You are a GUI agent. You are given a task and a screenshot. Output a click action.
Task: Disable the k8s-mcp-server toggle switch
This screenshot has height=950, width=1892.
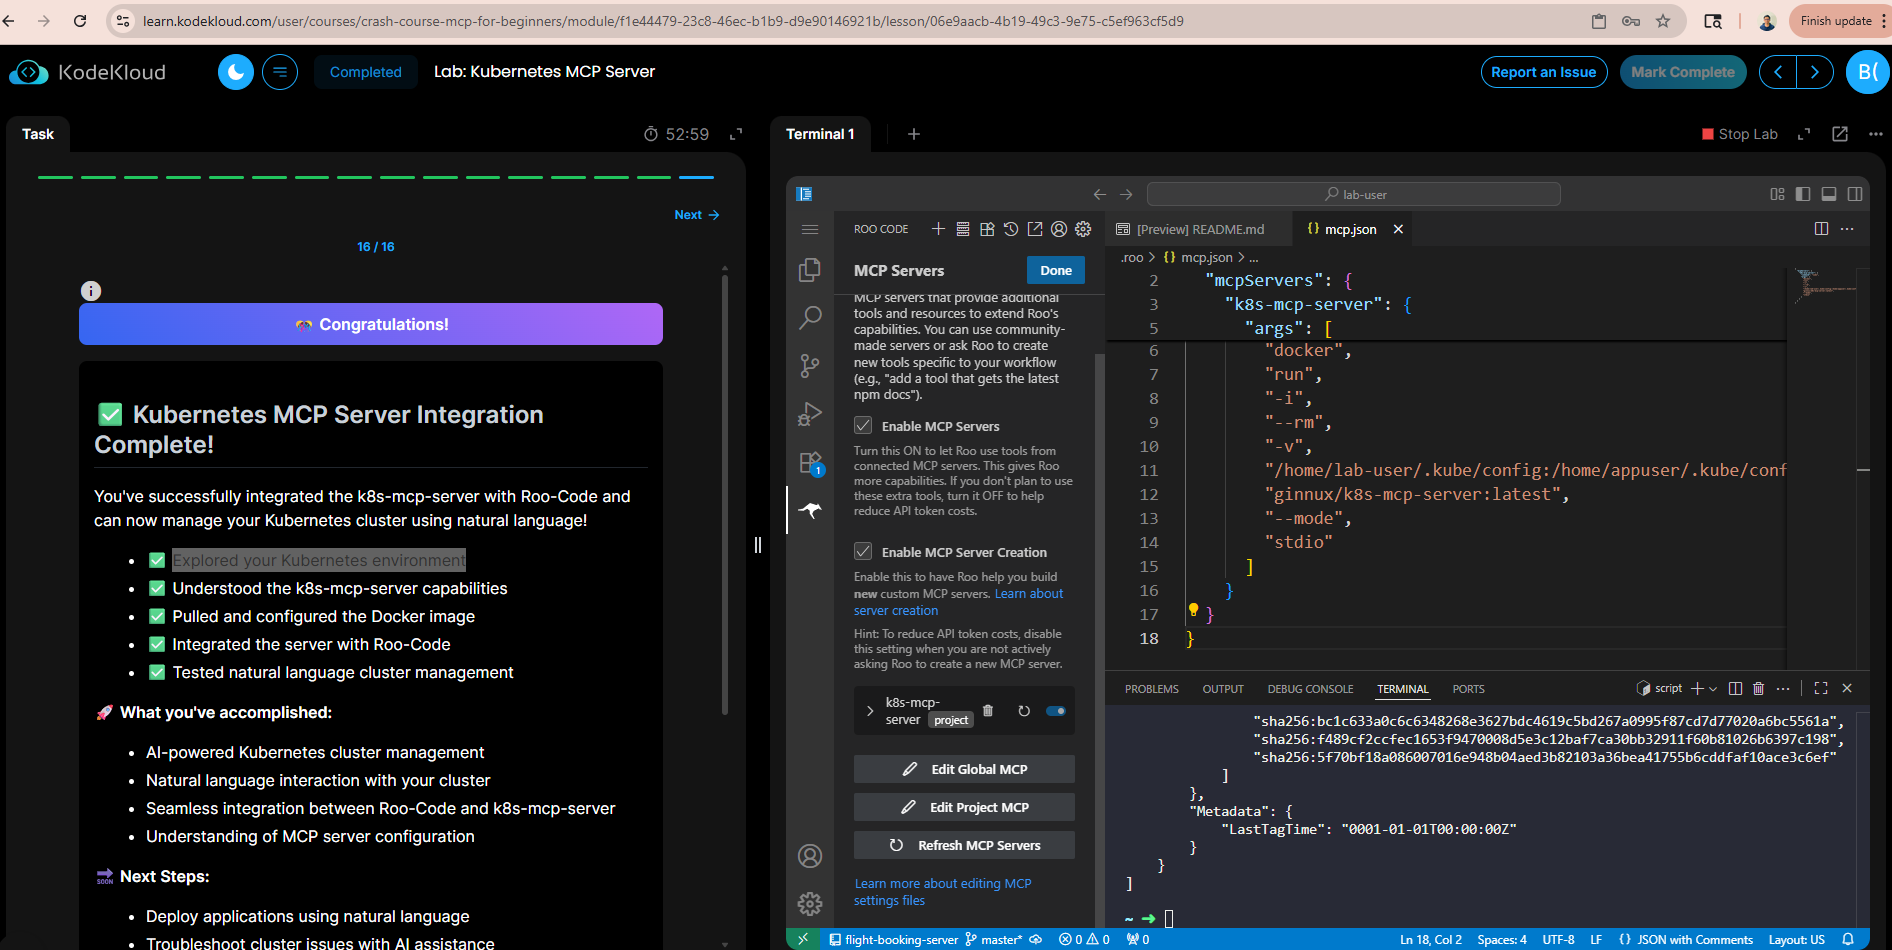pos(1056,711)
